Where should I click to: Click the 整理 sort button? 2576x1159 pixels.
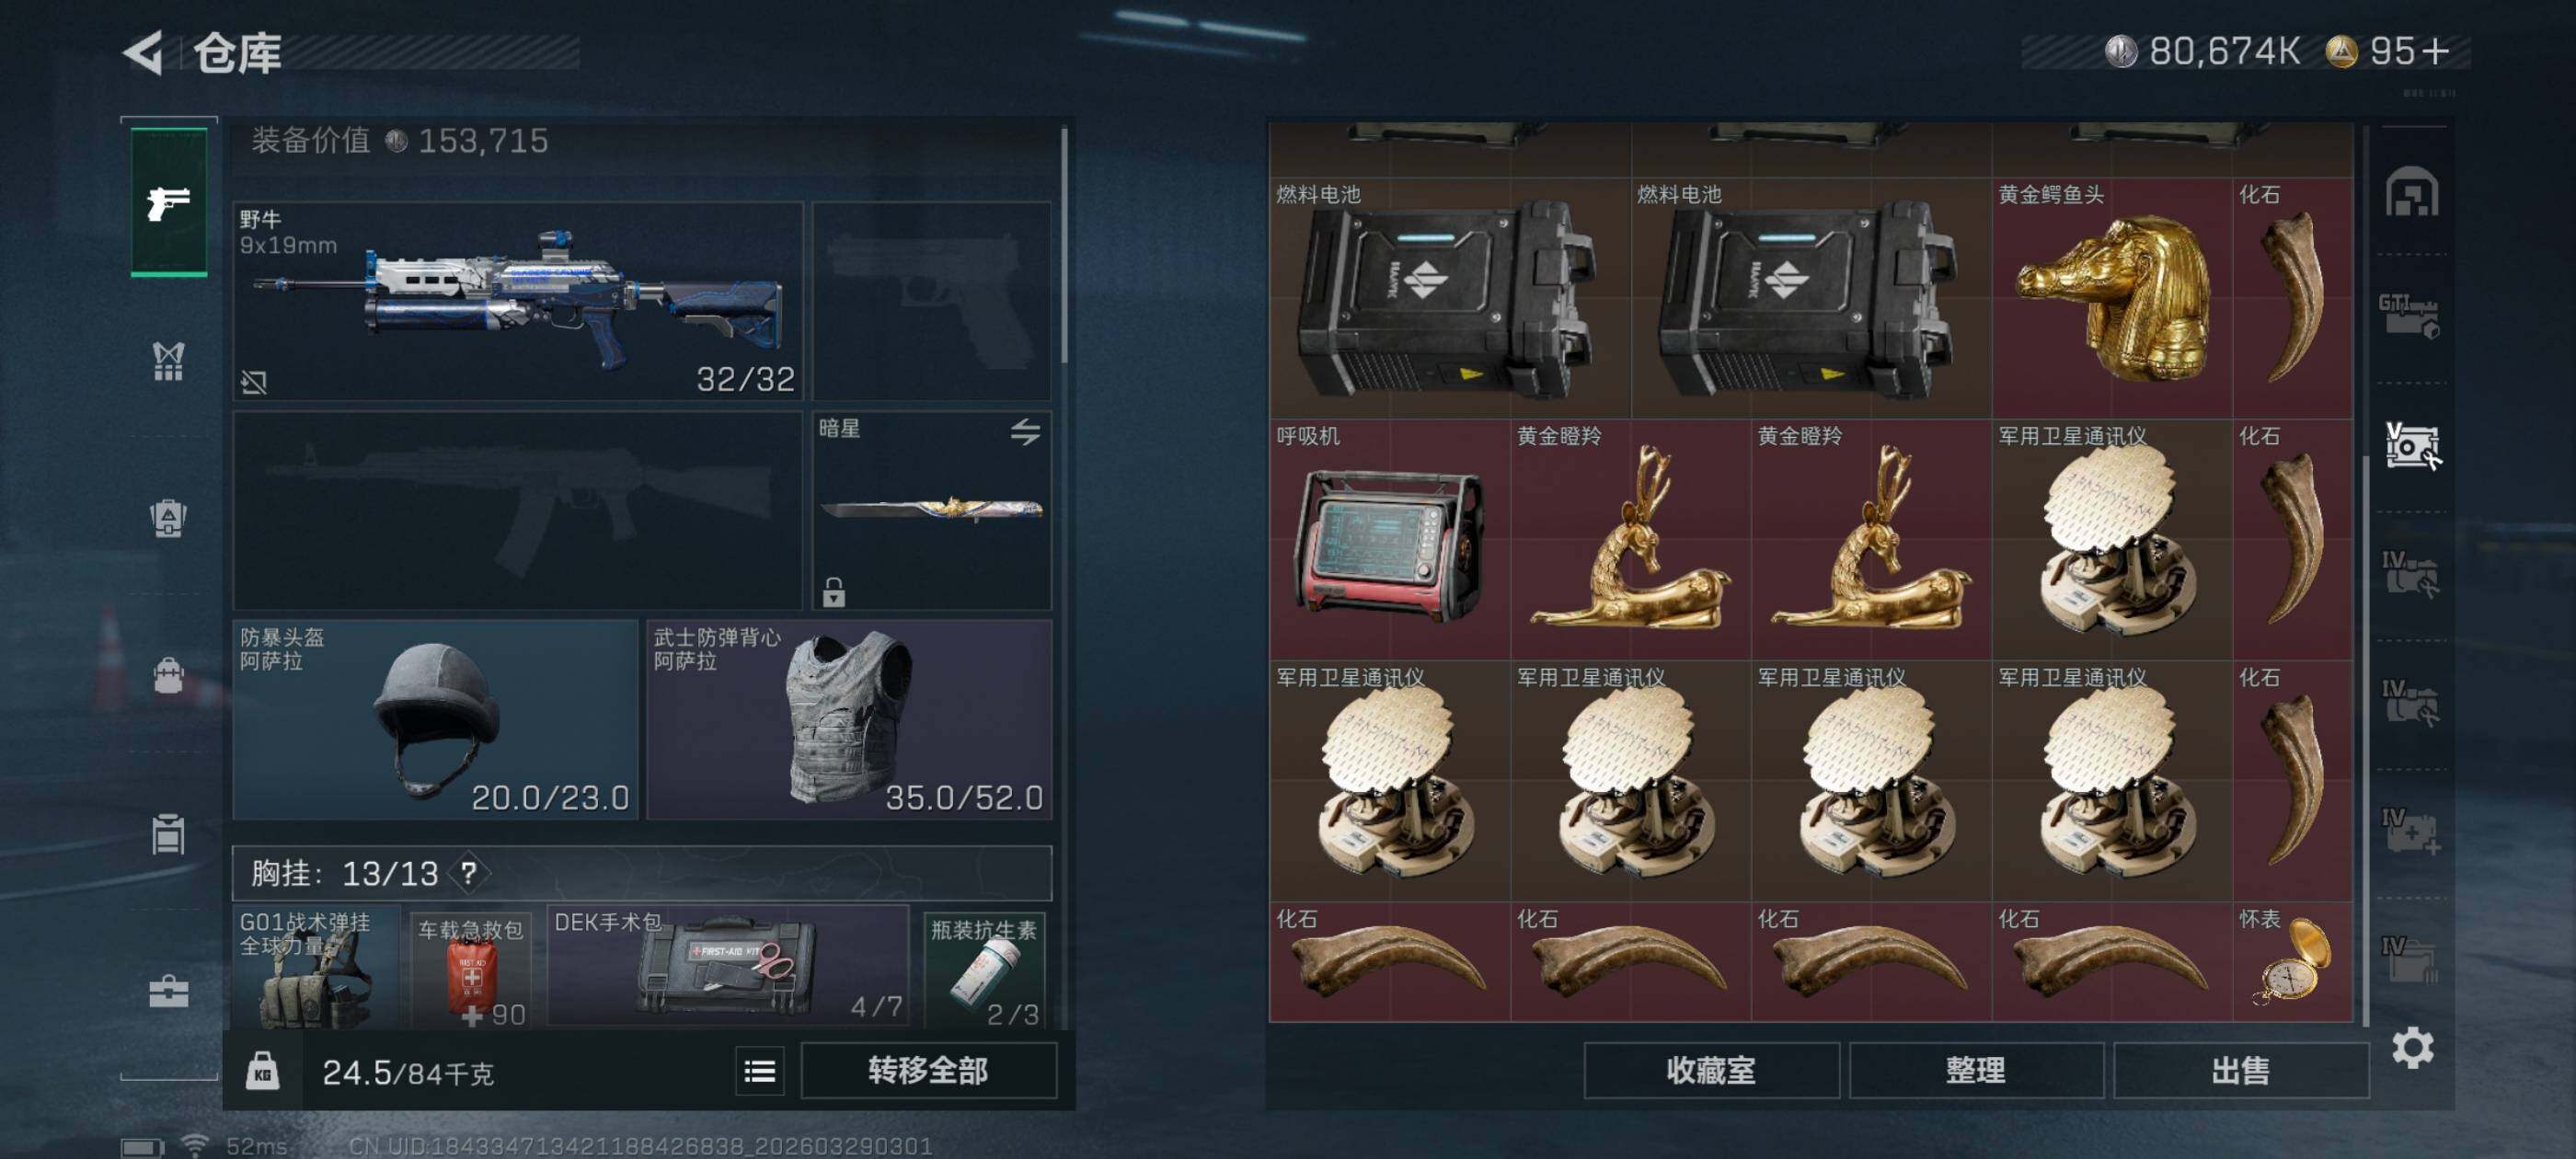pos(1976,1071)
